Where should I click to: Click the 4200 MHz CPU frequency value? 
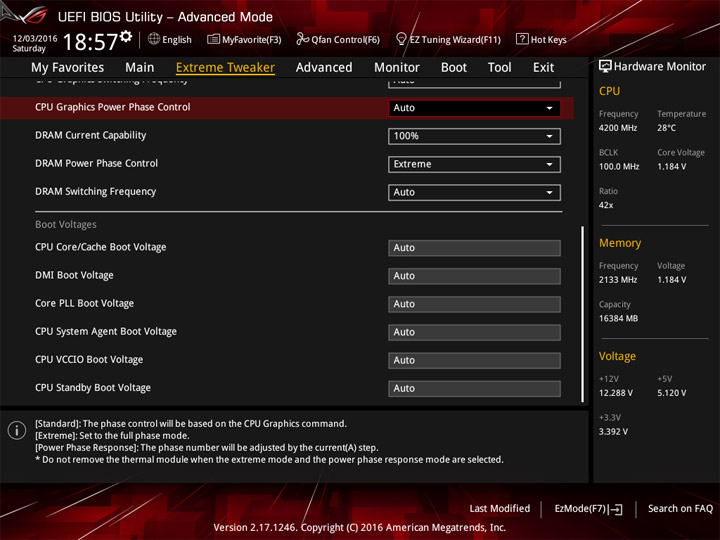pos(618,128)
